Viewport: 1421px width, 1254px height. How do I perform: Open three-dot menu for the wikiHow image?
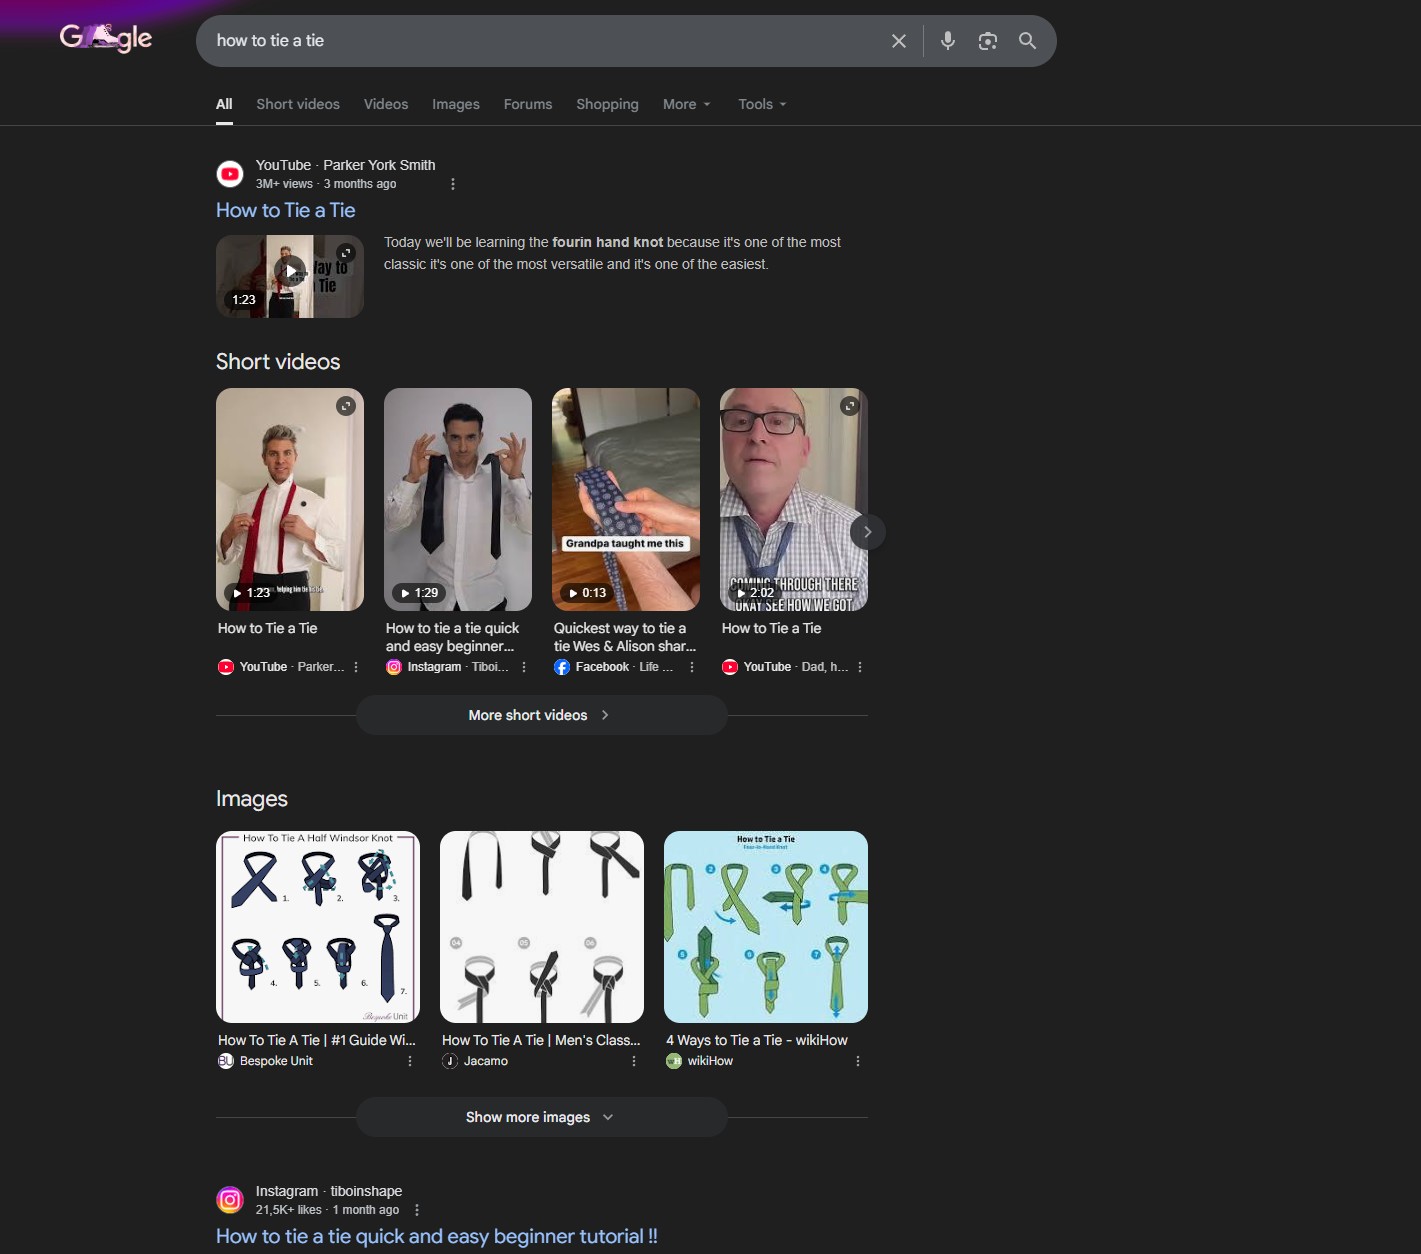coord(857,1061)
